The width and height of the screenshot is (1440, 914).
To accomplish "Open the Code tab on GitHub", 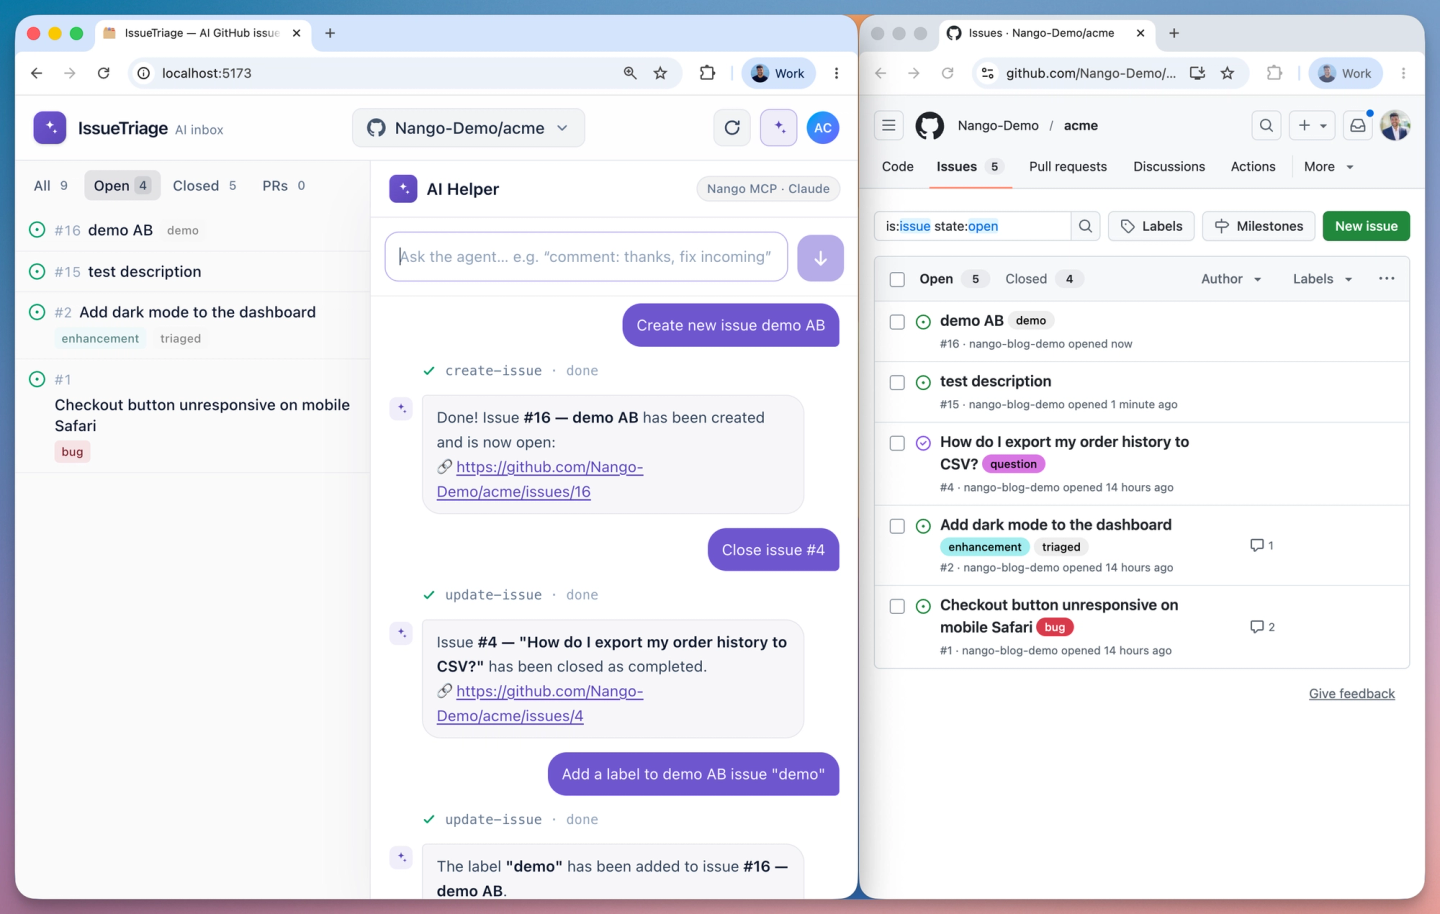I will (898, 167).
